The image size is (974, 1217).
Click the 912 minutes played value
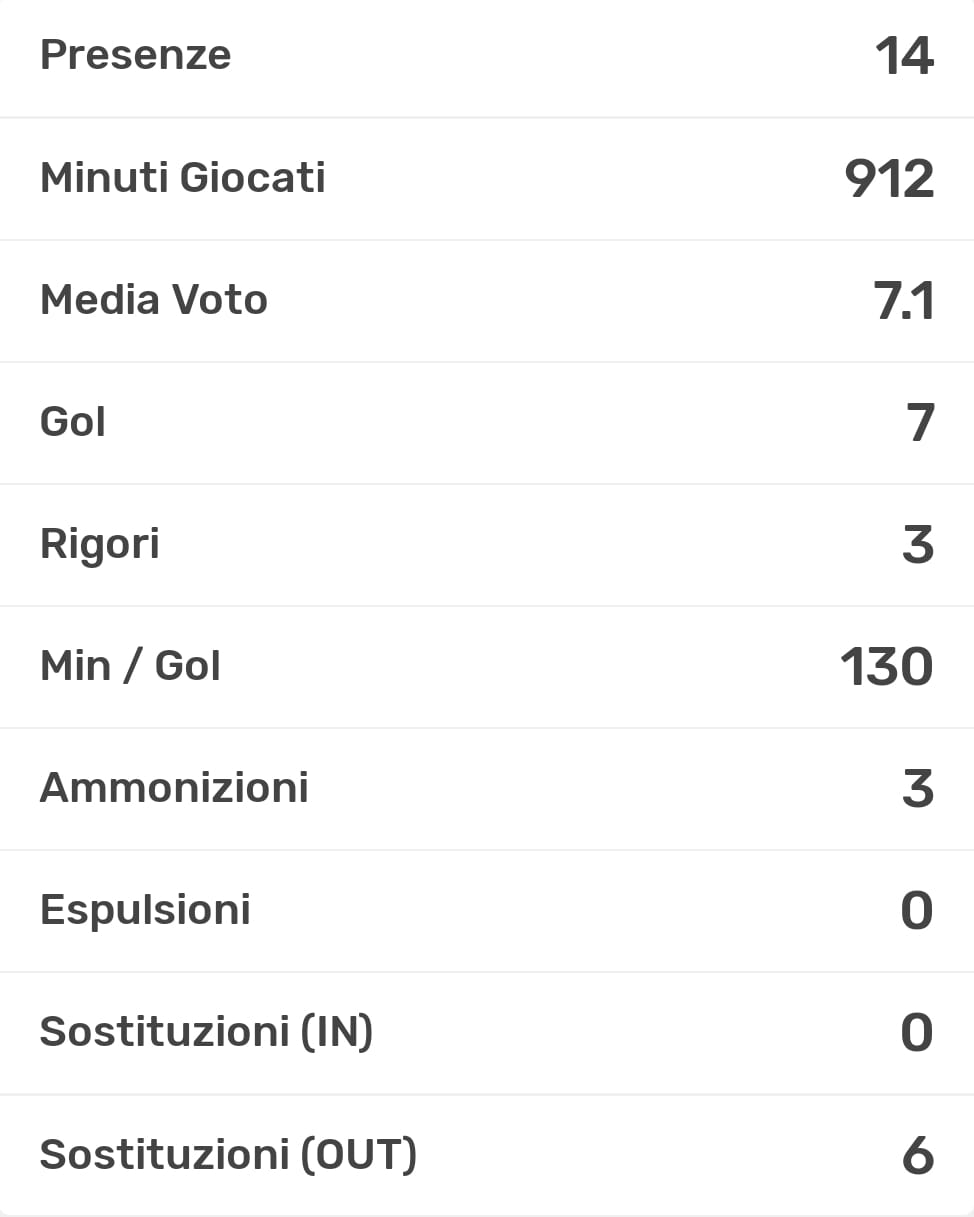[889, 179]
